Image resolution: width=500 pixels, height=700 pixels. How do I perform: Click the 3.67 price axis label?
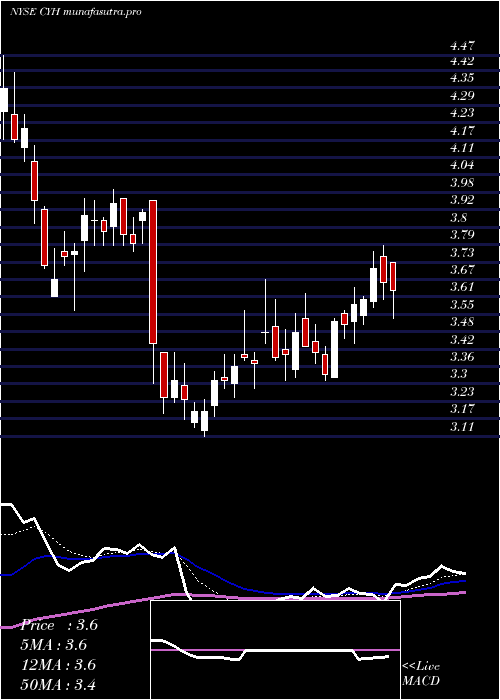462,271
